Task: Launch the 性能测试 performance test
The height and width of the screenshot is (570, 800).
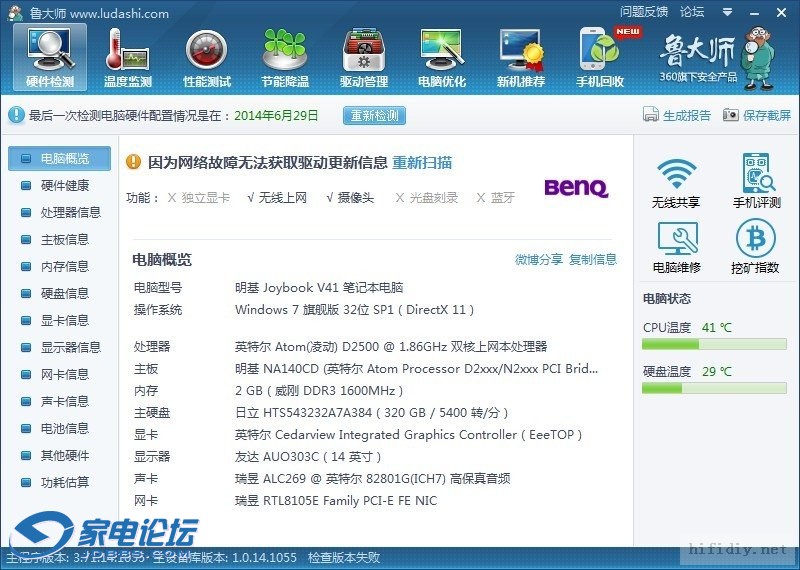Action: [x=207, y=57]
